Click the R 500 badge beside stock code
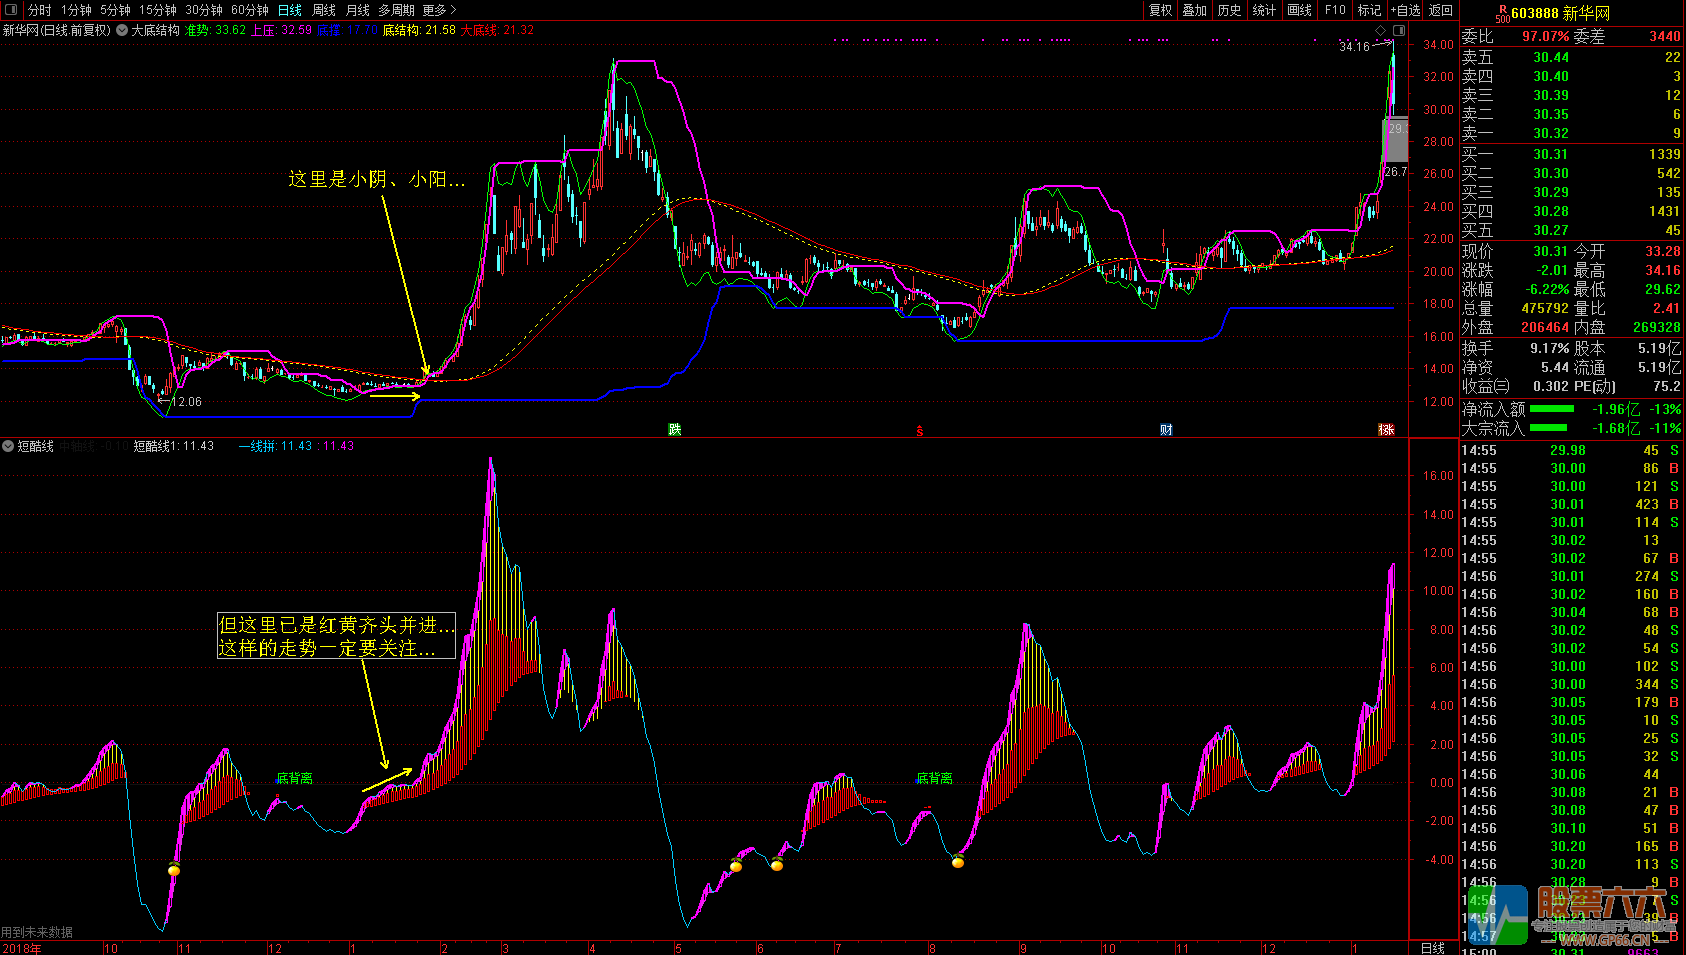The width and height of the screenshot is (1686, 955). pos(1502,13)
